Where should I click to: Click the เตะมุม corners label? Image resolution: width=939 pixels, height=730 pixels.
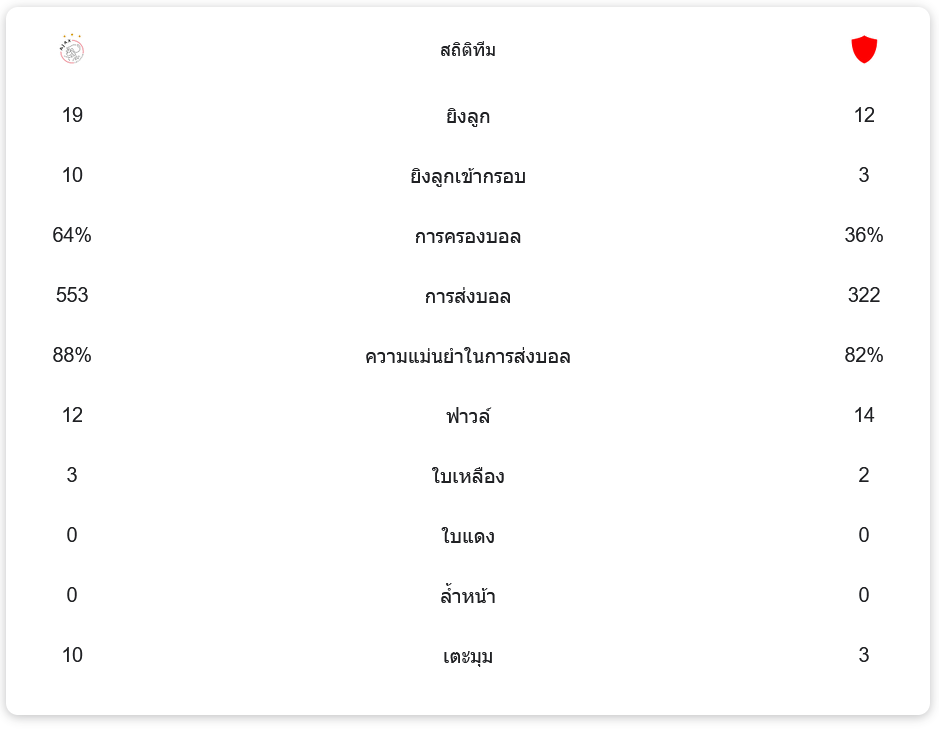[468, 656]
